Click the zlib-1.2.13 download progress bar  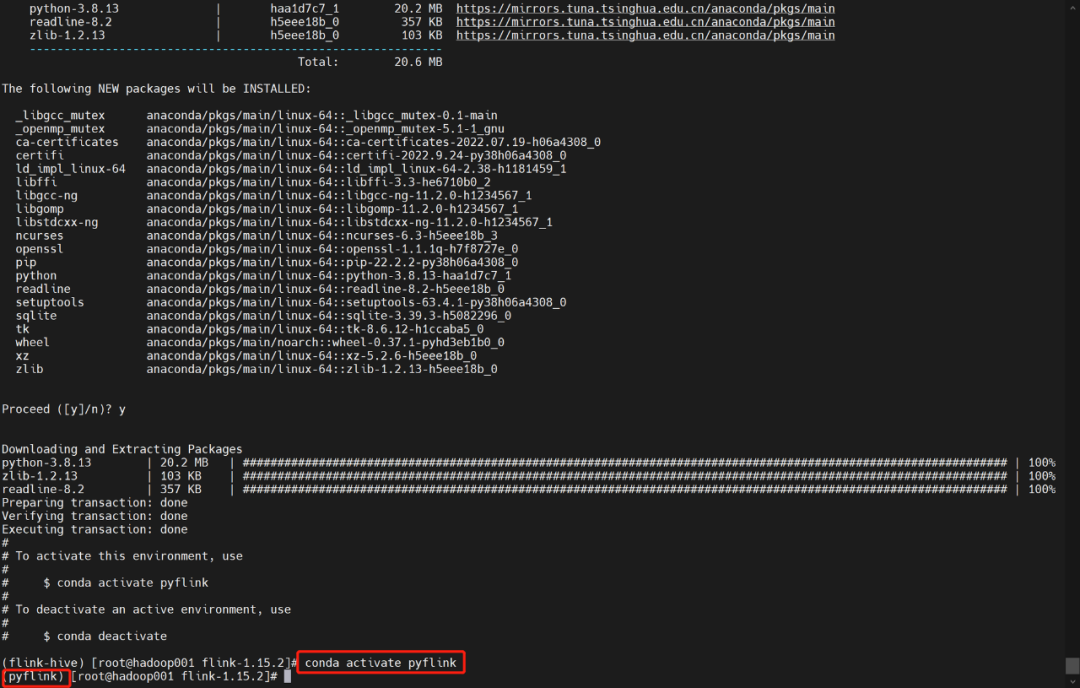[625, 476]
